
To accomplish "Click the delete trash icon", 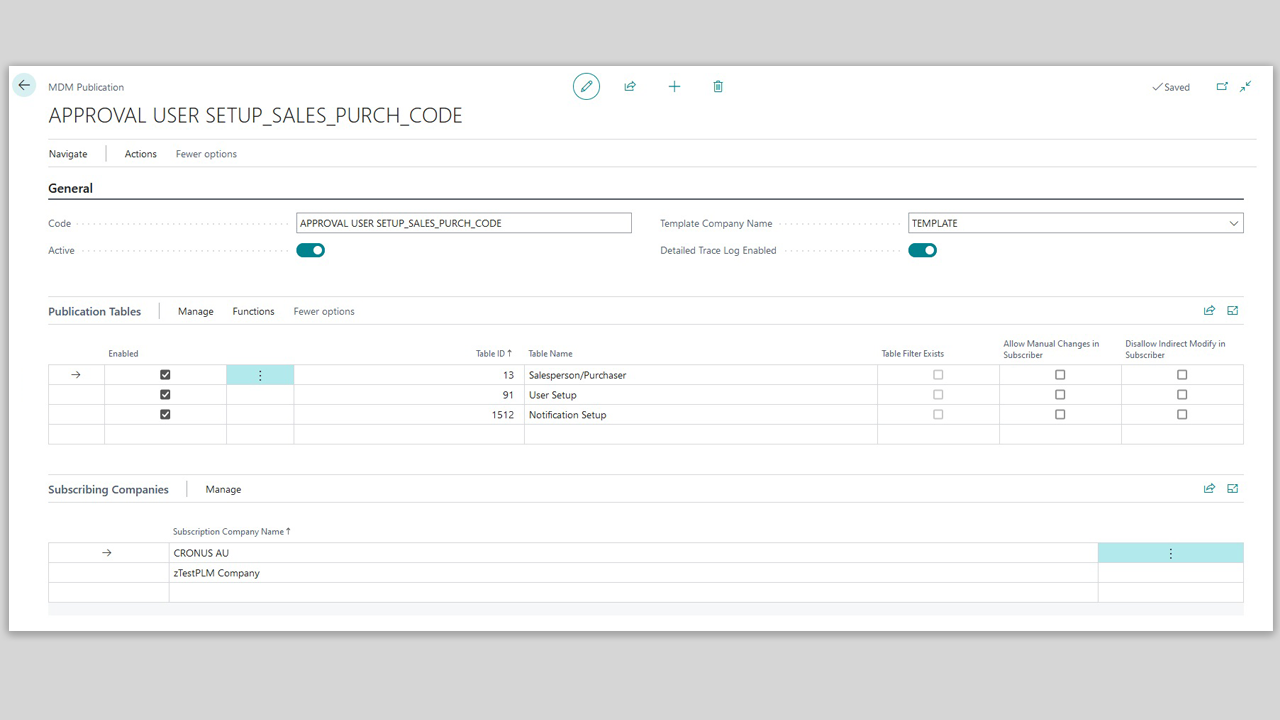I will [718, 87].
